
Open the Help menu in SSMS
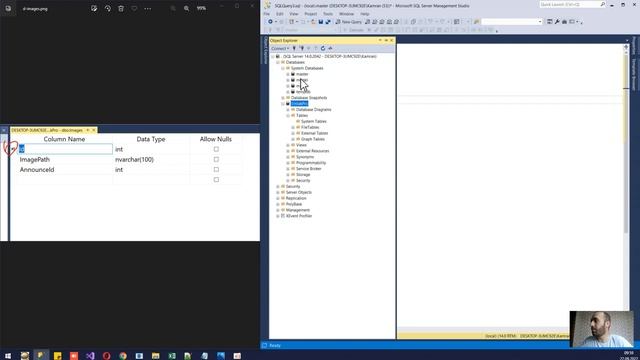pos(364,14)
